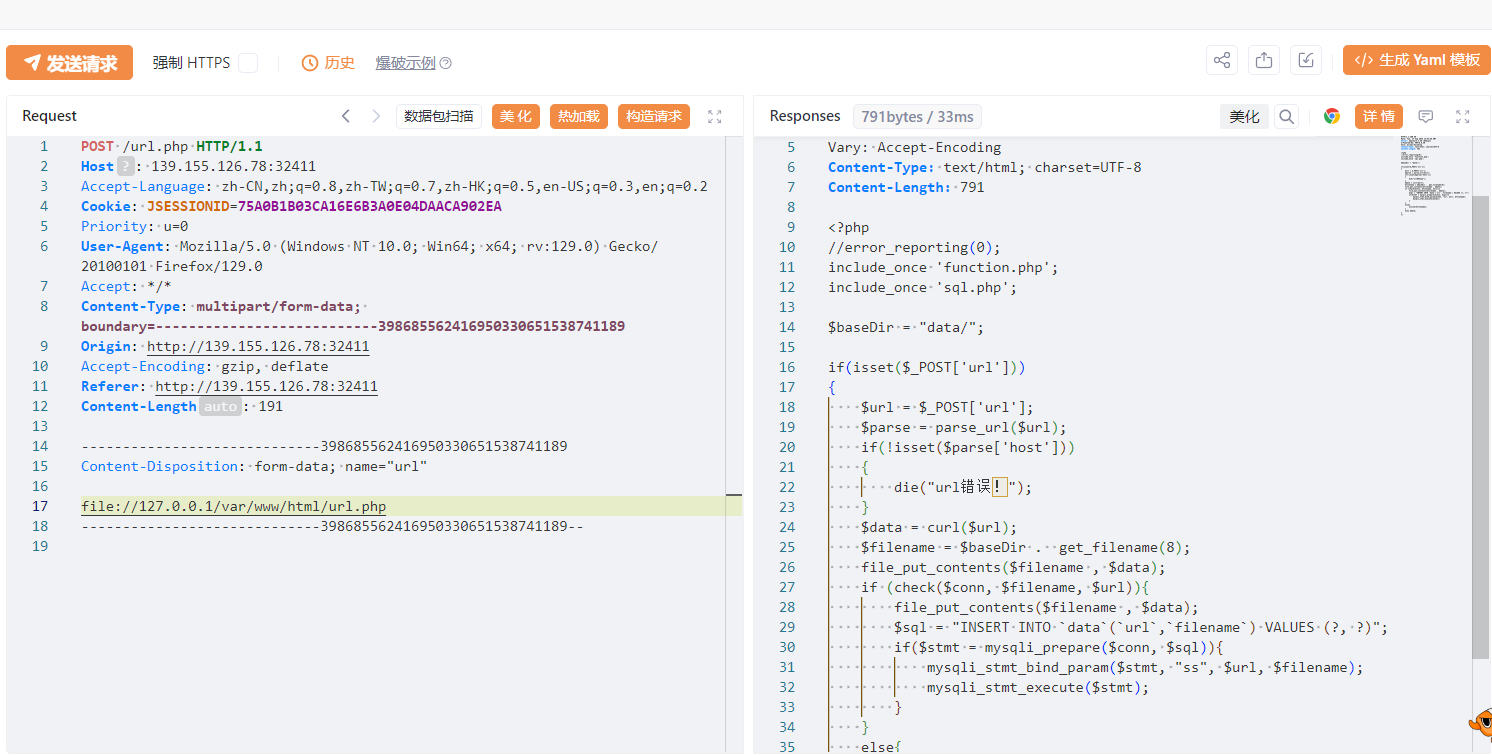Click the share icon in top toolbar
The image size is (1492, 755).
point(1222,60)
